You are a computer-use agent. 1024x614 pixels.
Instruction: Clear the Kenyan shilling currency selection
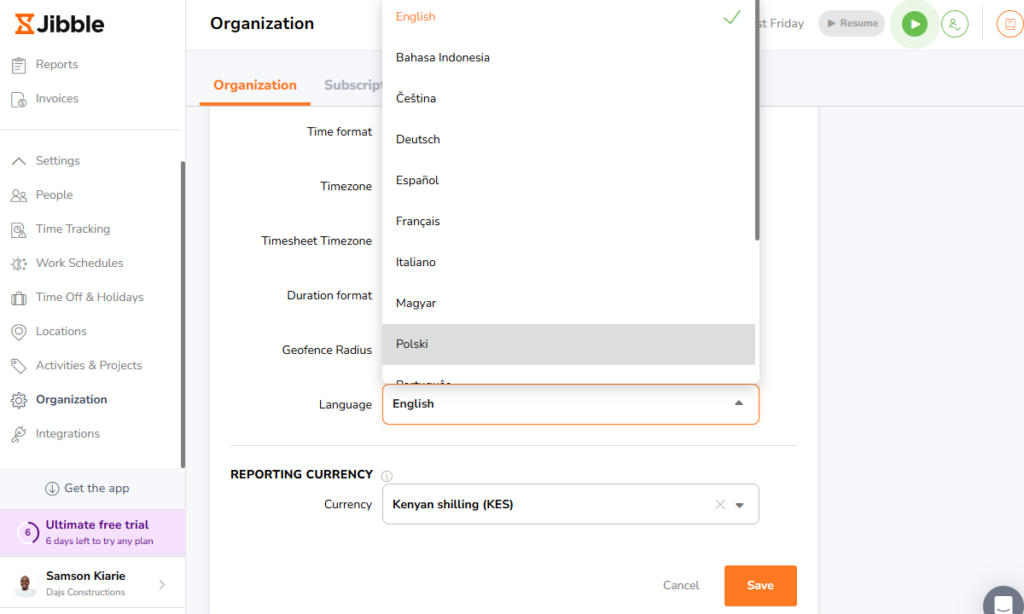720,504
